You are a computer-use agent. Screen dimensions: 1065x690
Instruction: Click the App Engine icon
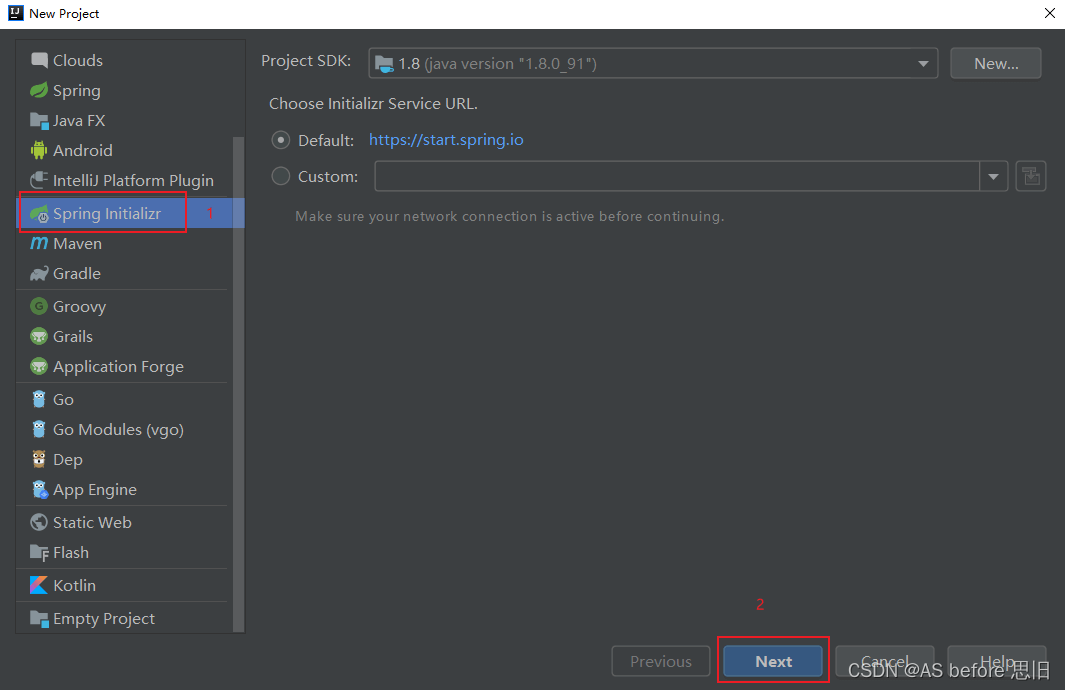coord(39,489)
